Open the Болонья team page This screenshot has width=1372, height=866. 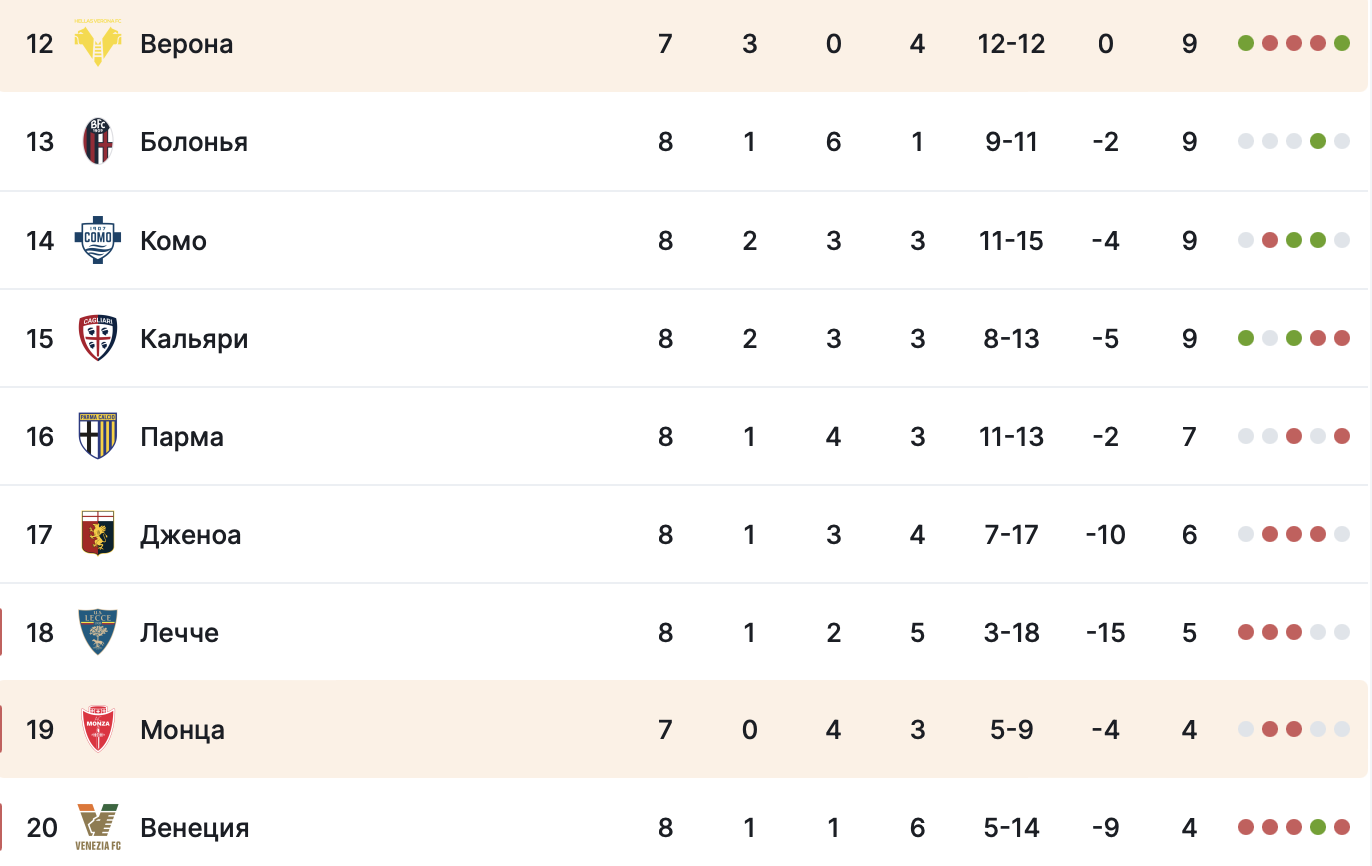[x=193, y=142]
